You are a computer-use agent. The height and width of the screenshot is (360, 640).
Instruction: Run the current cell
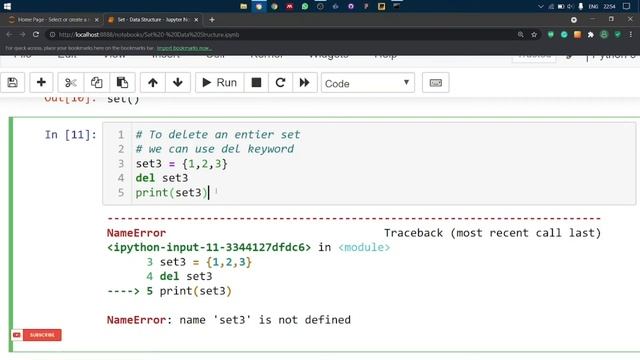click(220, 83)
